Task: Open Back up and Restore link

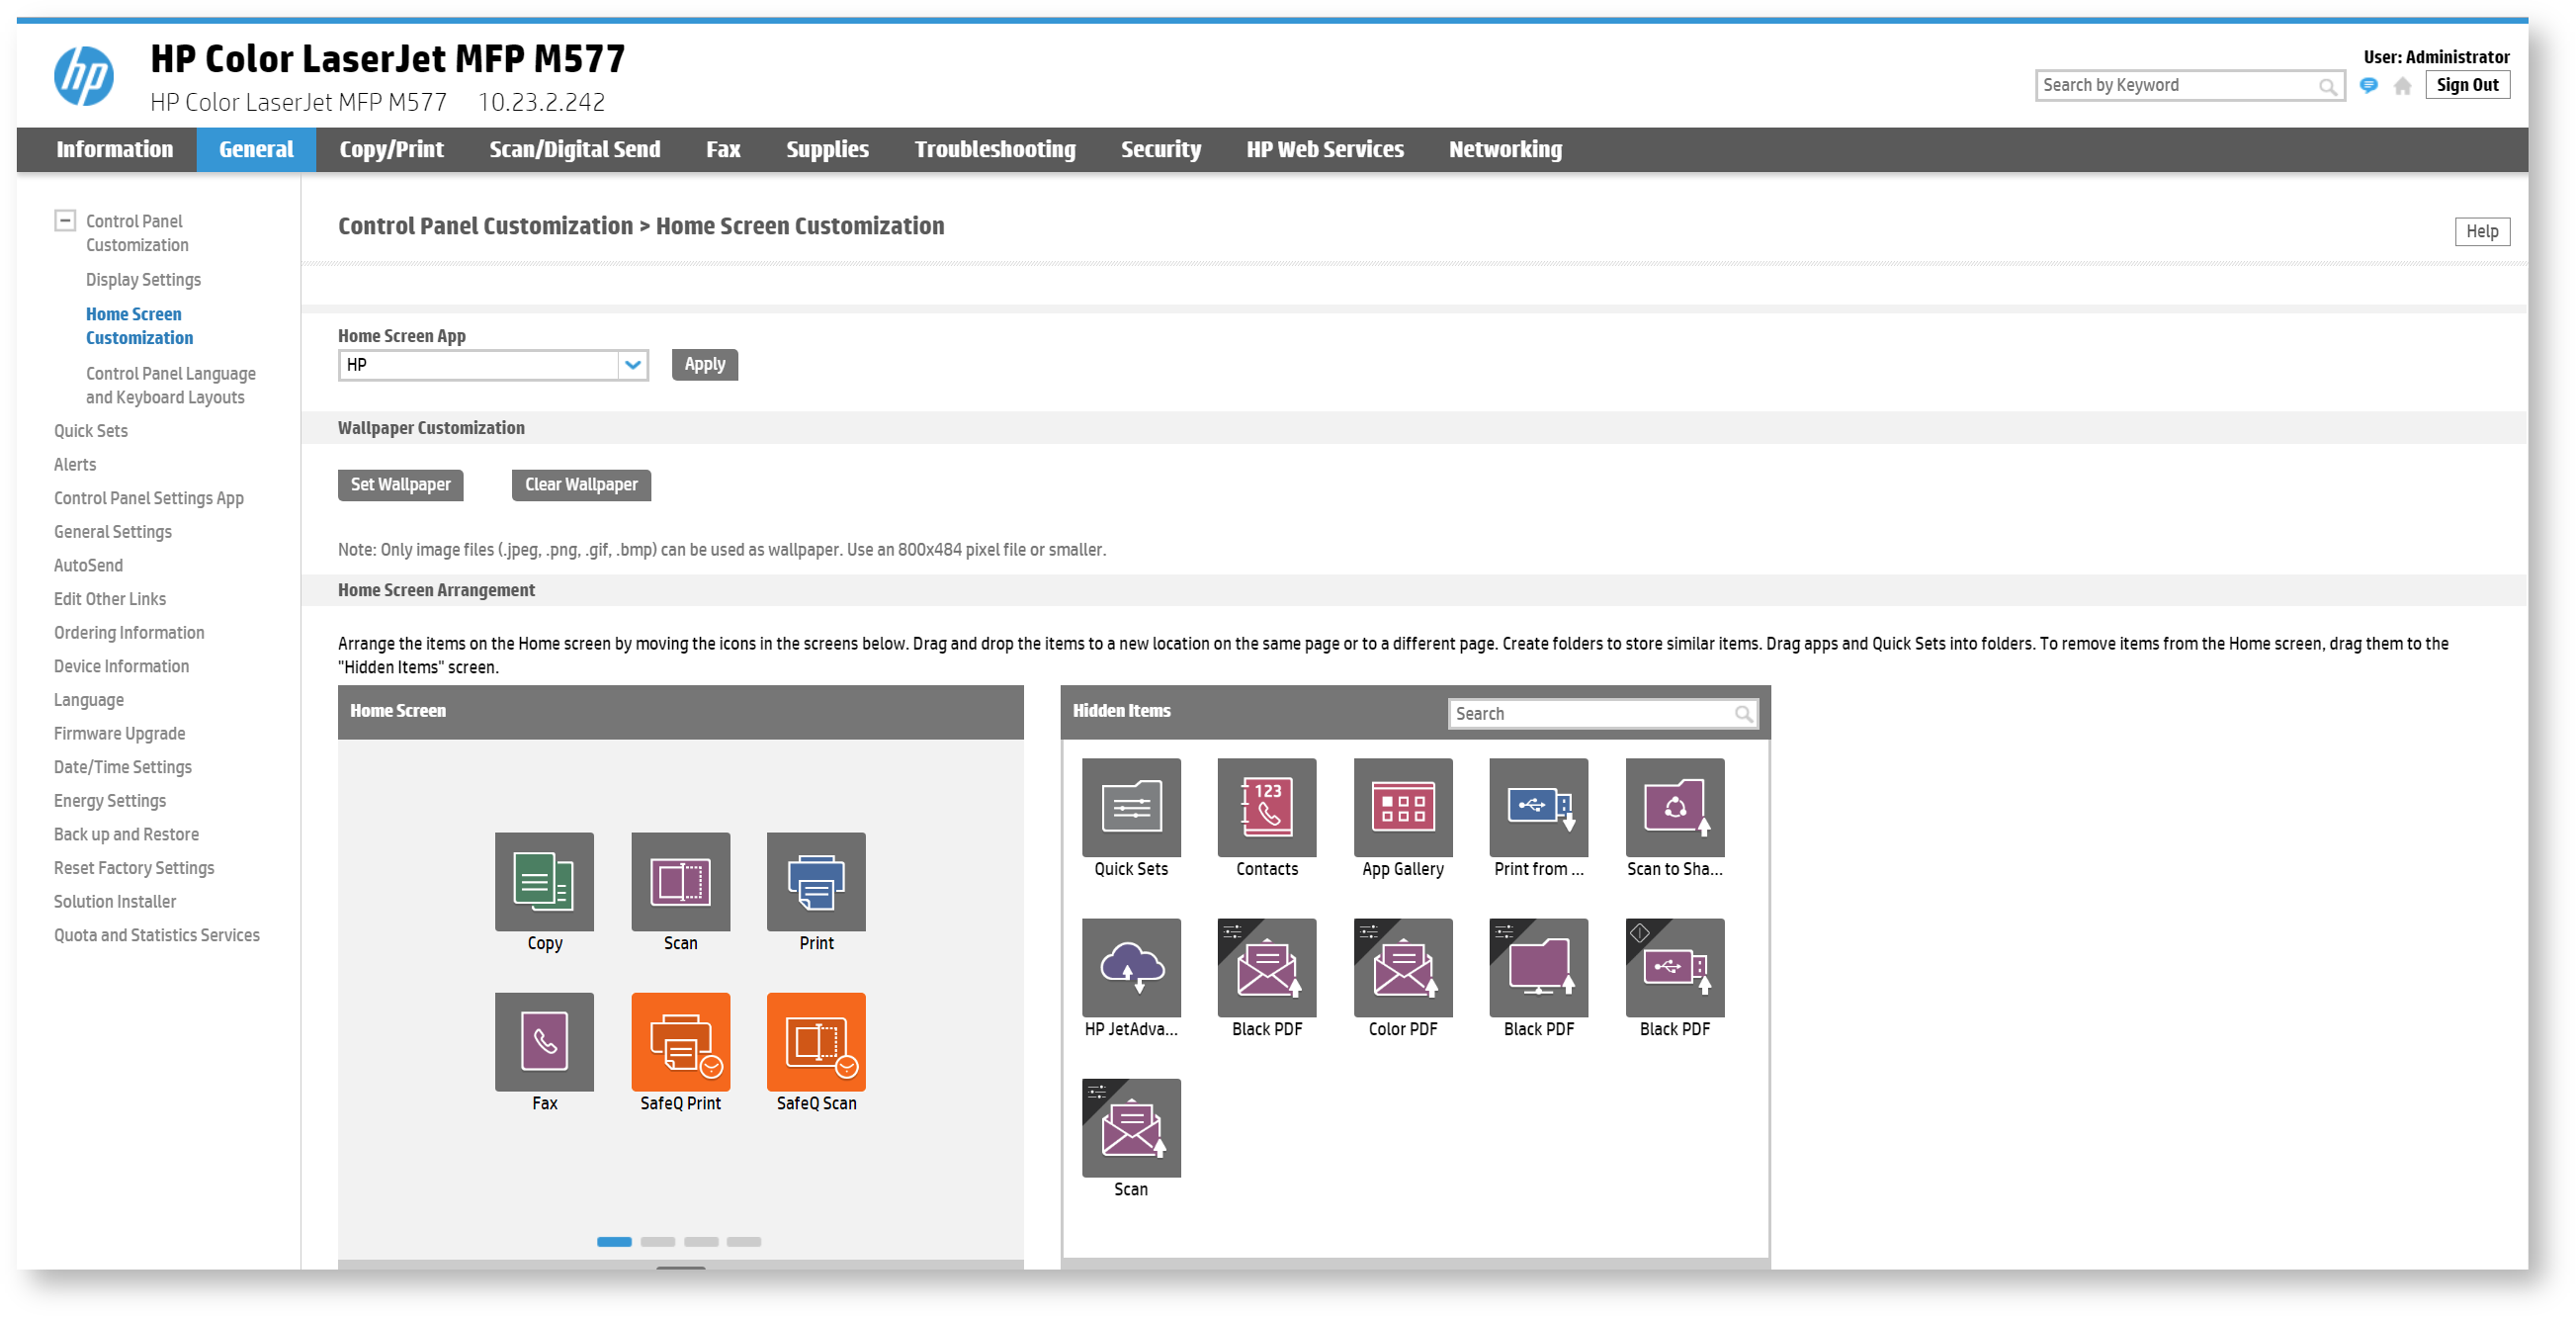Action: click(x=126, y=835)
